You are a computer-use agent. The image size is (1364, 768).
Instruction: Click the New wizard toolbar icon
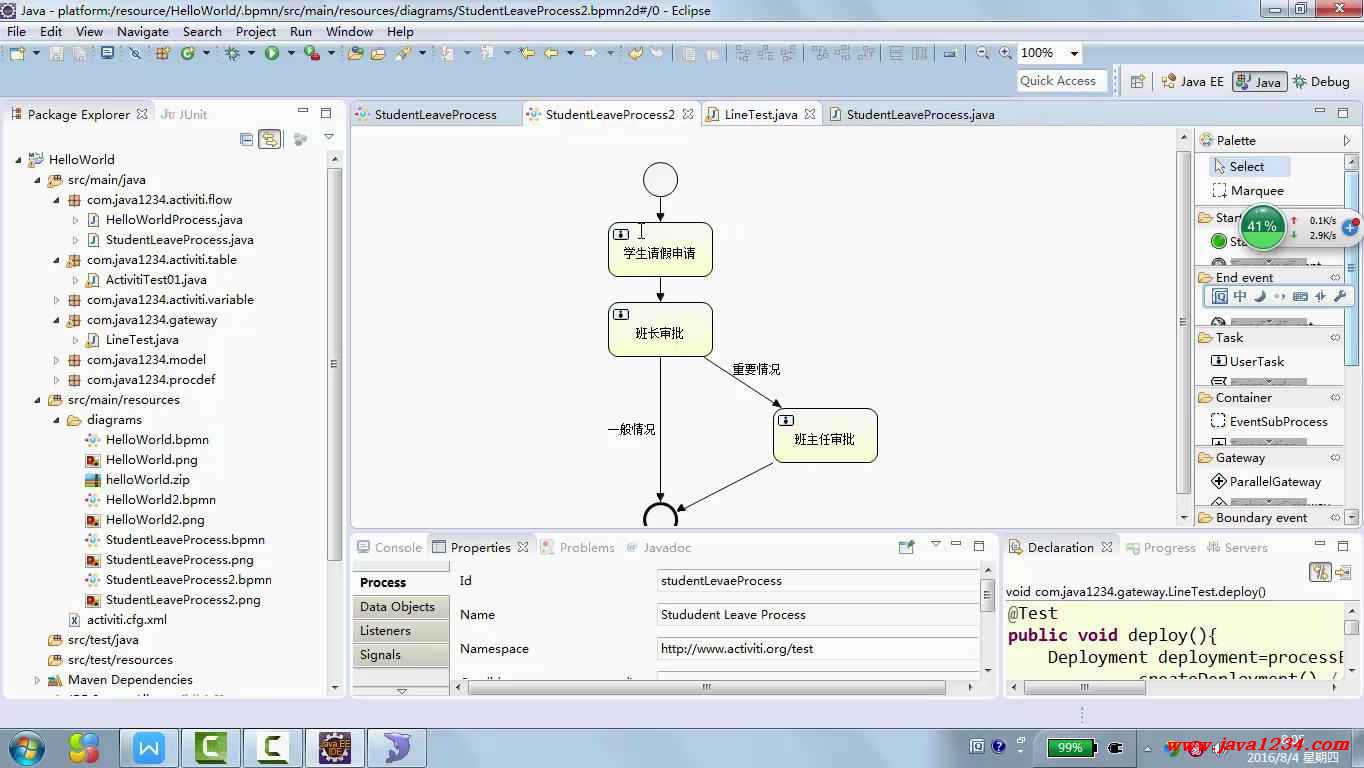(x=17, y=53)
